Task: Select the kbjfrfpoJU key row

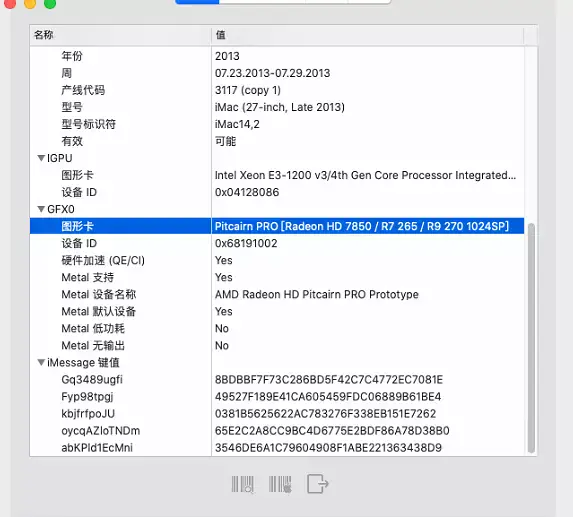Action: click(x=277, y=414)
